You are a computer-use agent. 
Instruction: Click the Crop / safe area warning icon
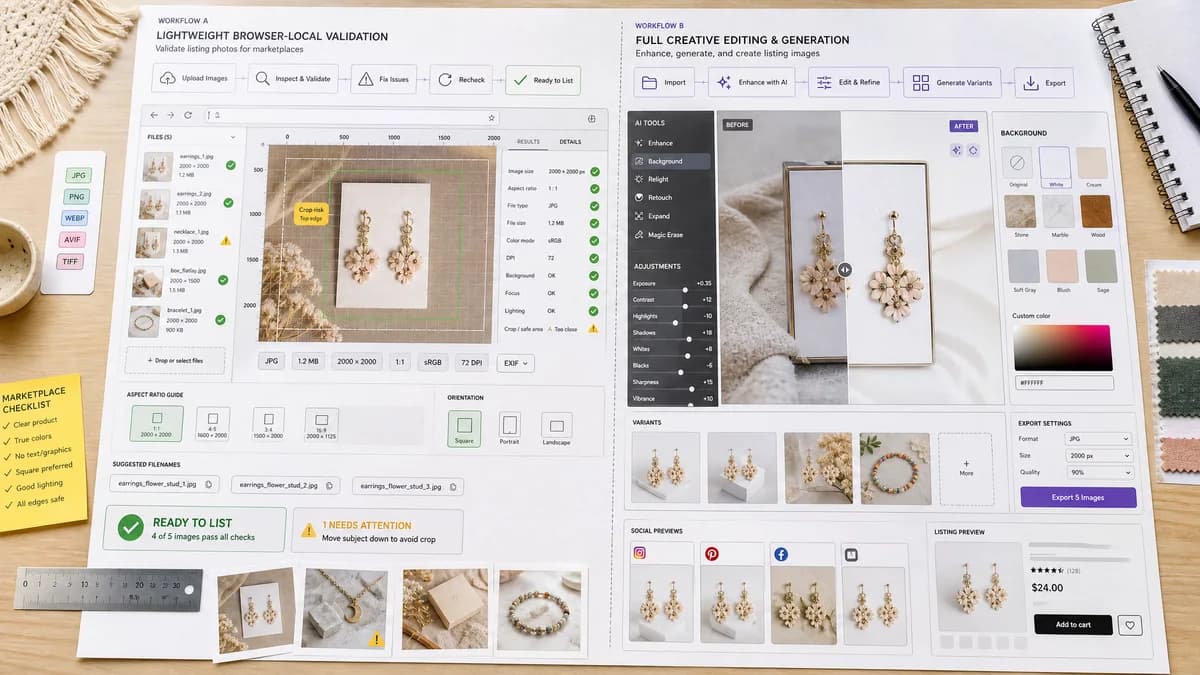(593, 328)
